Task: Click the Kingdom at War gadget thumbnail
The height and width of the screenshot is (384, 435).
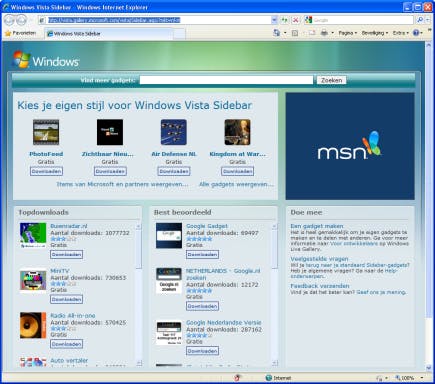Action: pos(237,132)
